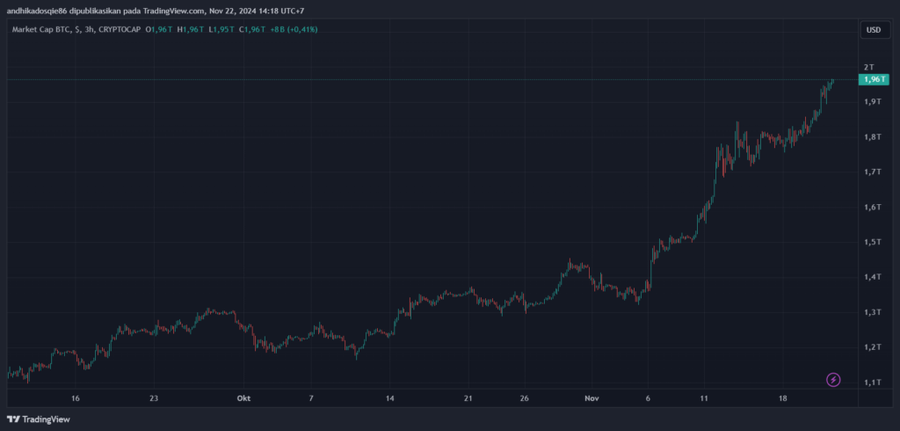This screenshot has width=900, height=431.
Task: Click the 1,5 T price axis label
Action: click(872, 242)
